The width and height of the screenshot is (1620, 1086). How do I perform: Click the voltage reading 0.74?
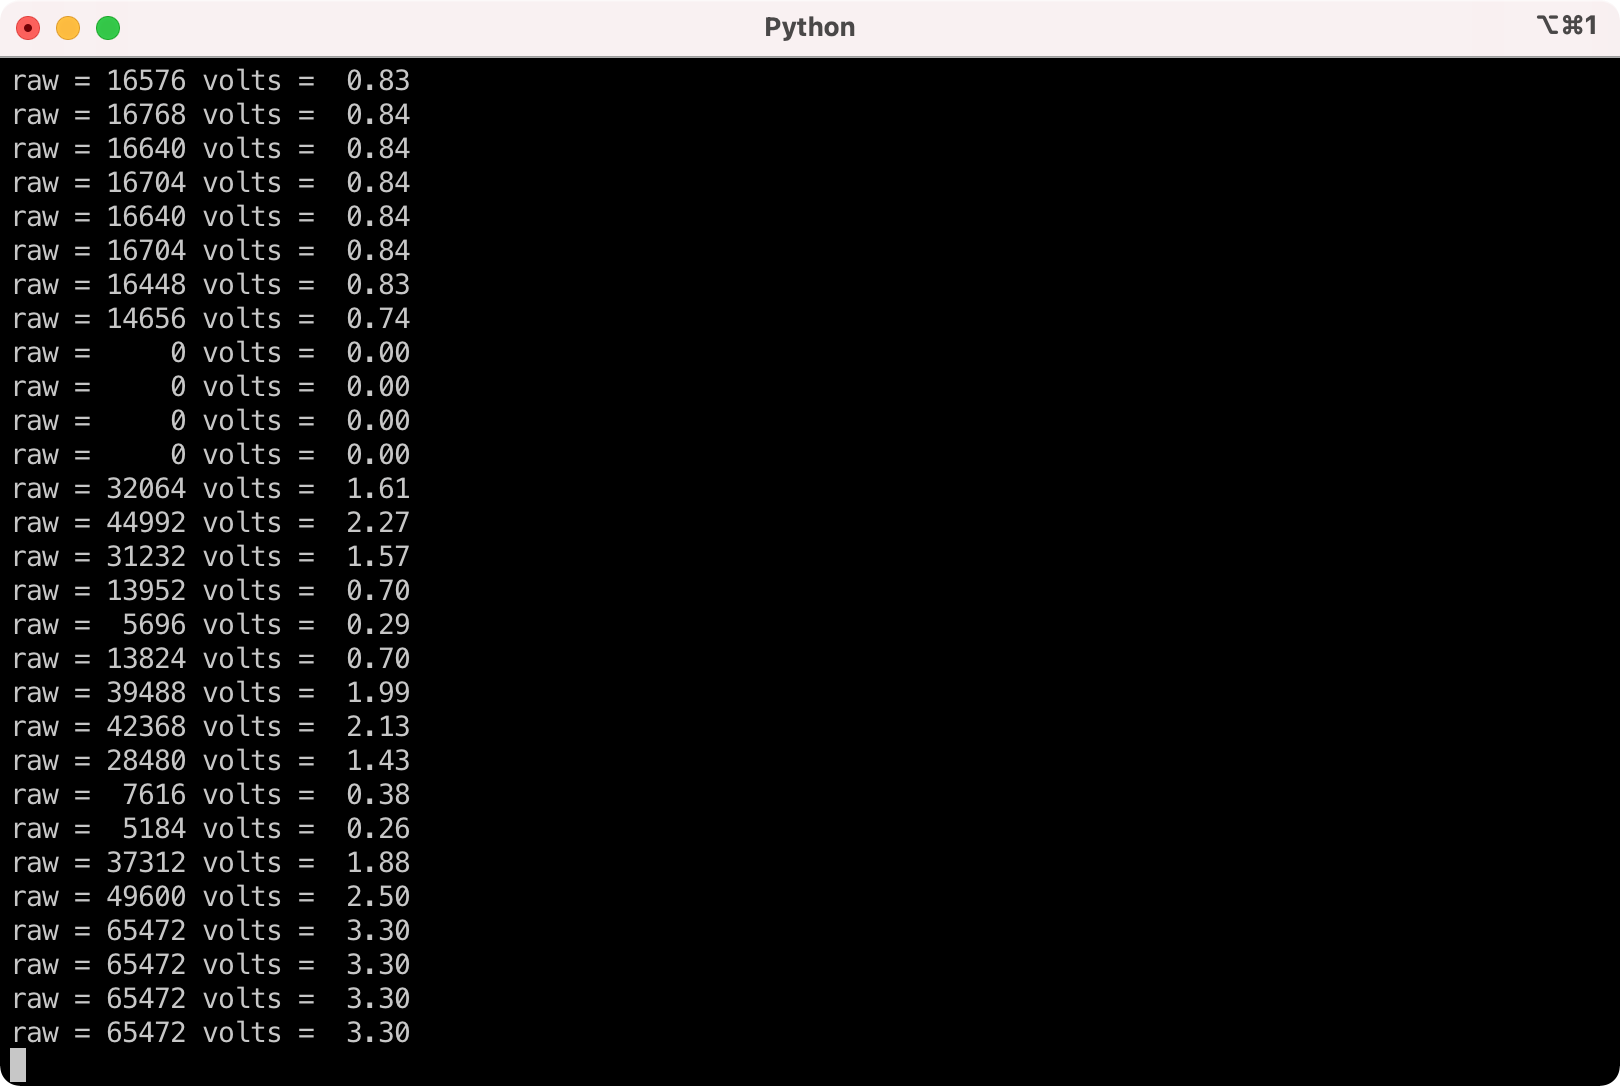pyautogui.click(x=378, y=319)
